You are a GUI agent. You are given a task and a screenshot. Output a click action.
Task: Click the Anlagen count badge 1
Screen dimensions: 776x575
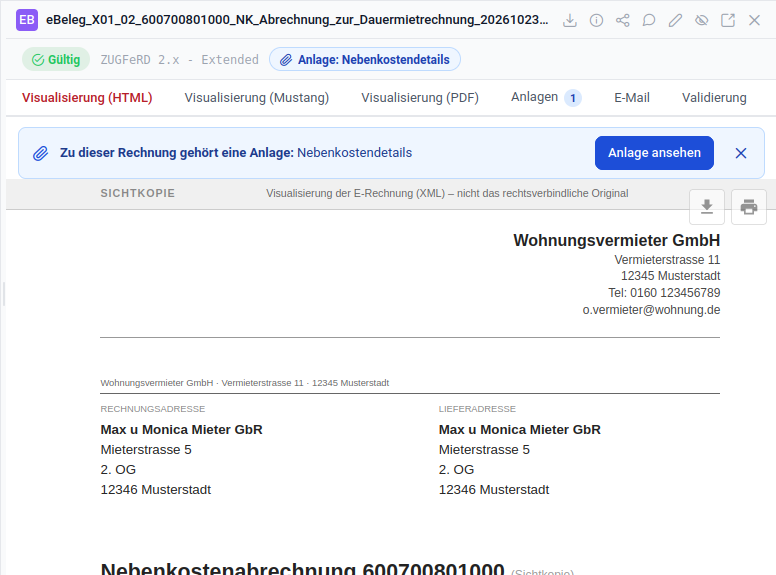pyautogui.click(x=573, y=98)
